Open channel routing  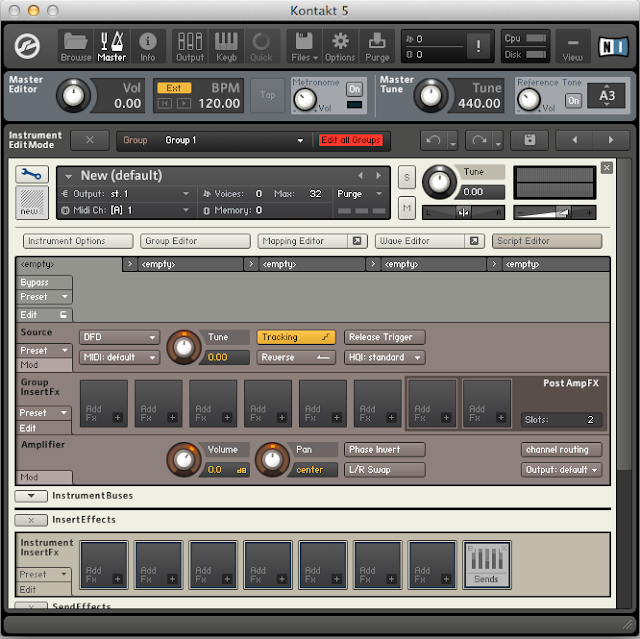coord(561,450)
